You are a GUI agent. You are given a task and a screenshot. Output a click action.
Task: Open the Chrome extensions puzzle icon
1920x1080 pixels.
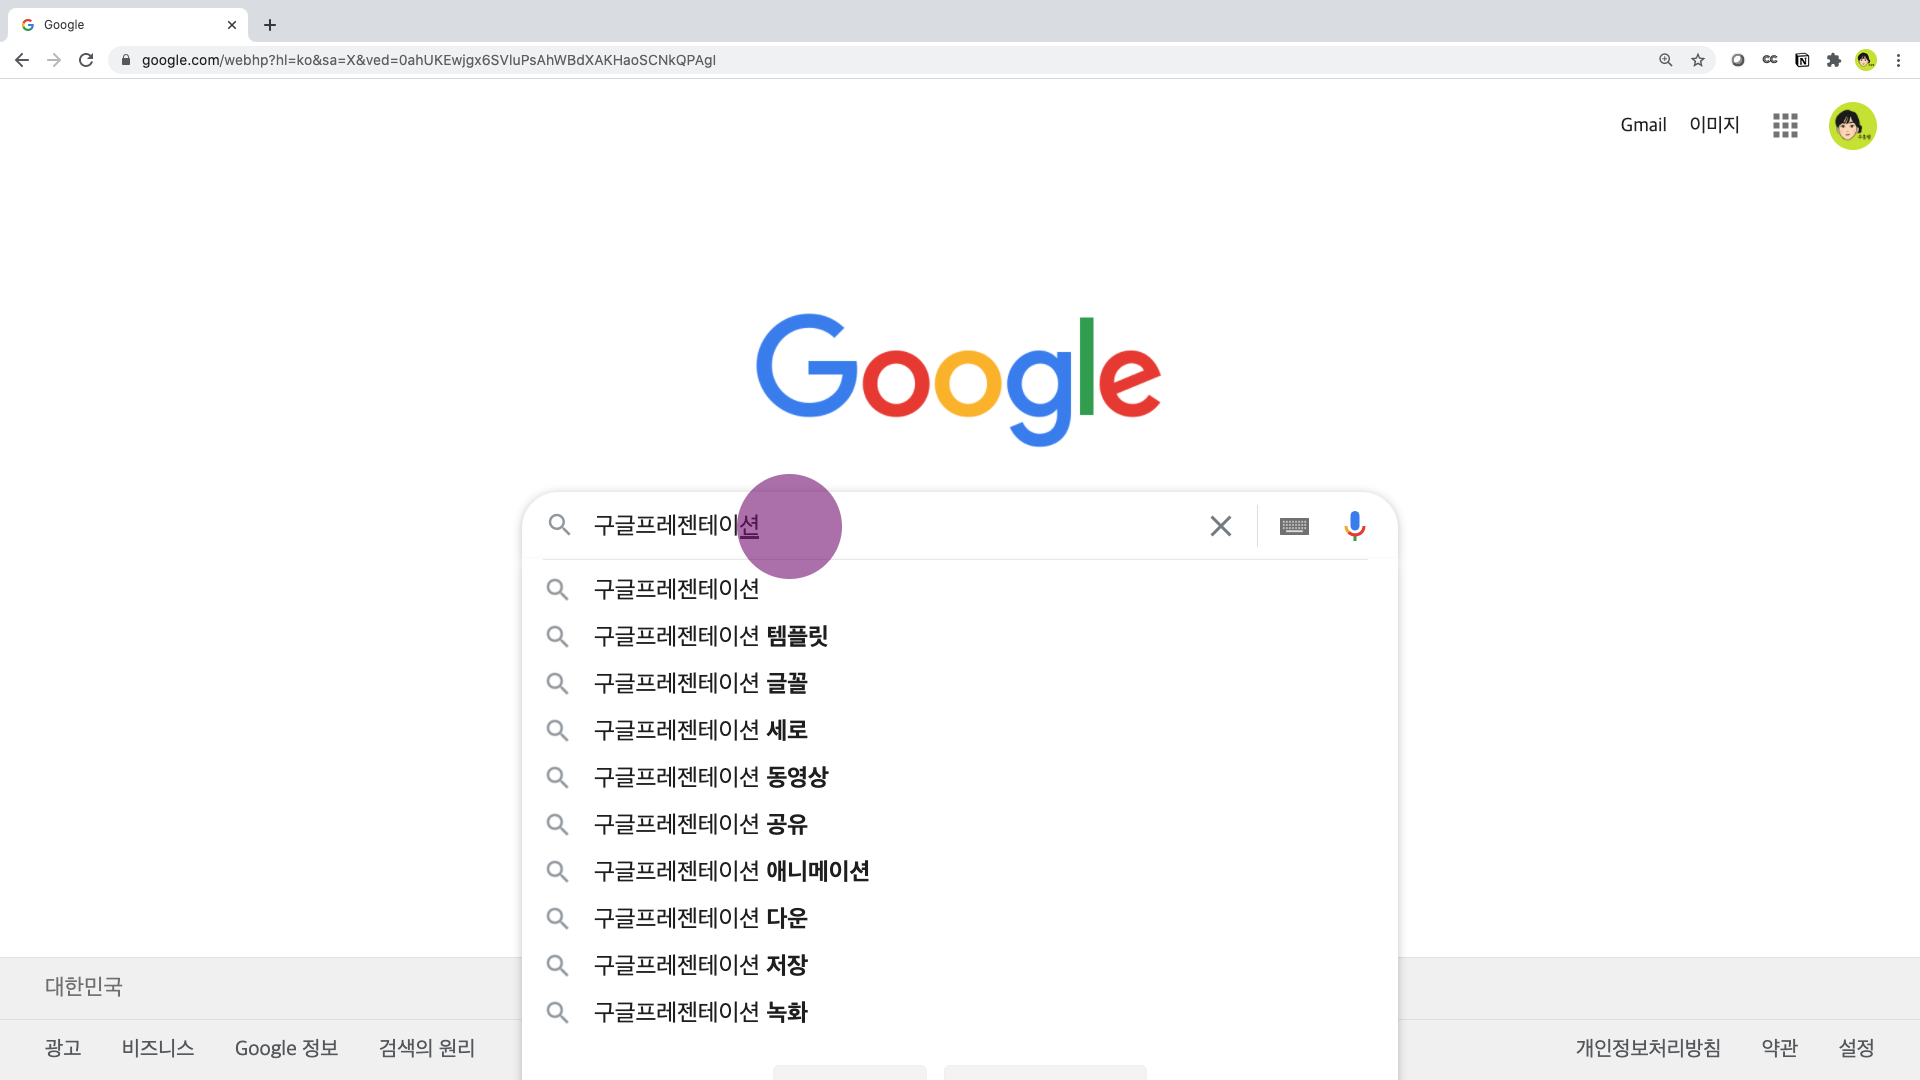(1834, 60)
